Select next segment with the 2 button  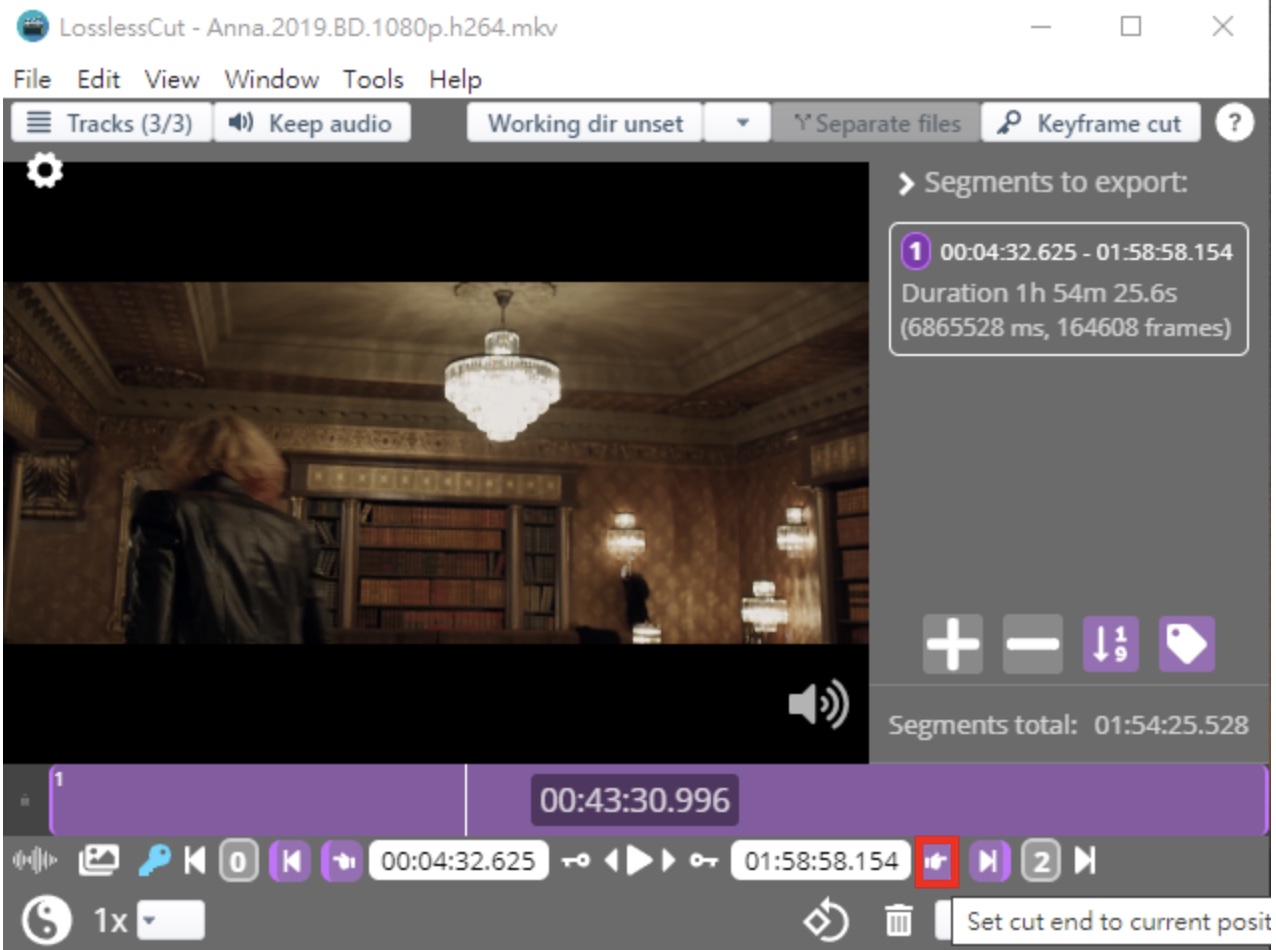point(1041,861)
